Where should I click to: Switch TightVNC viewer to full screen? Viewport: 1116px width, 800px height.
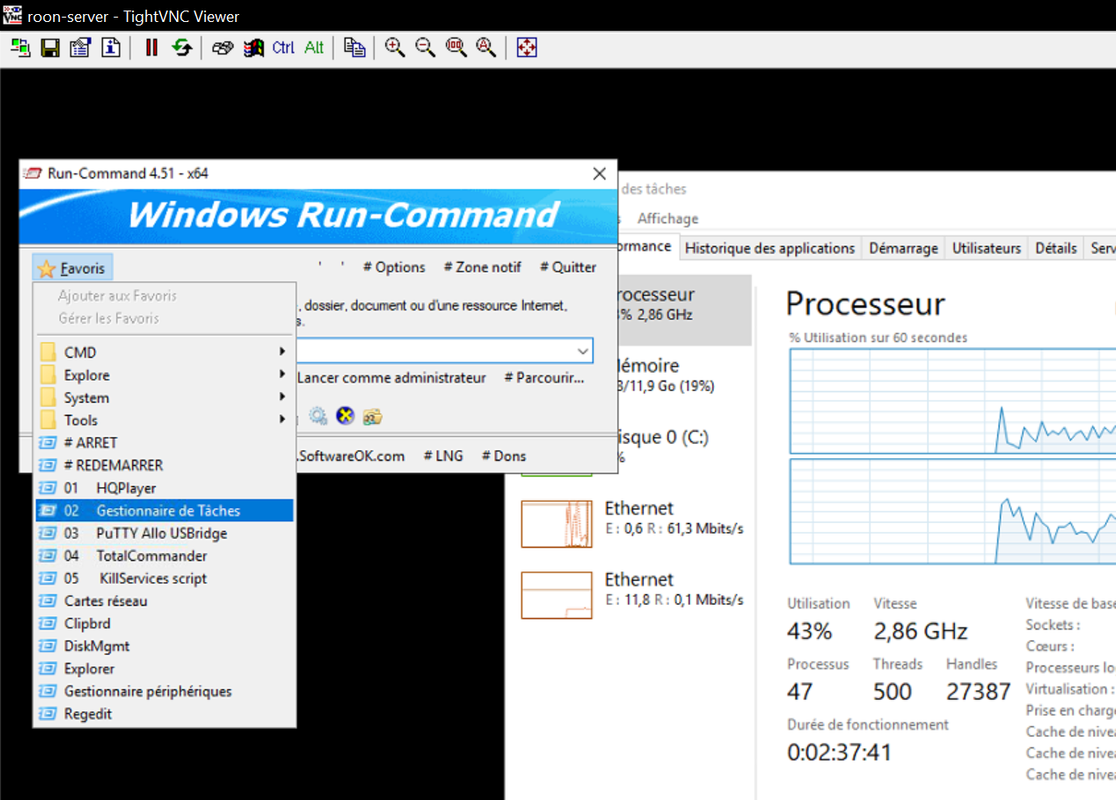click(527, 48)
